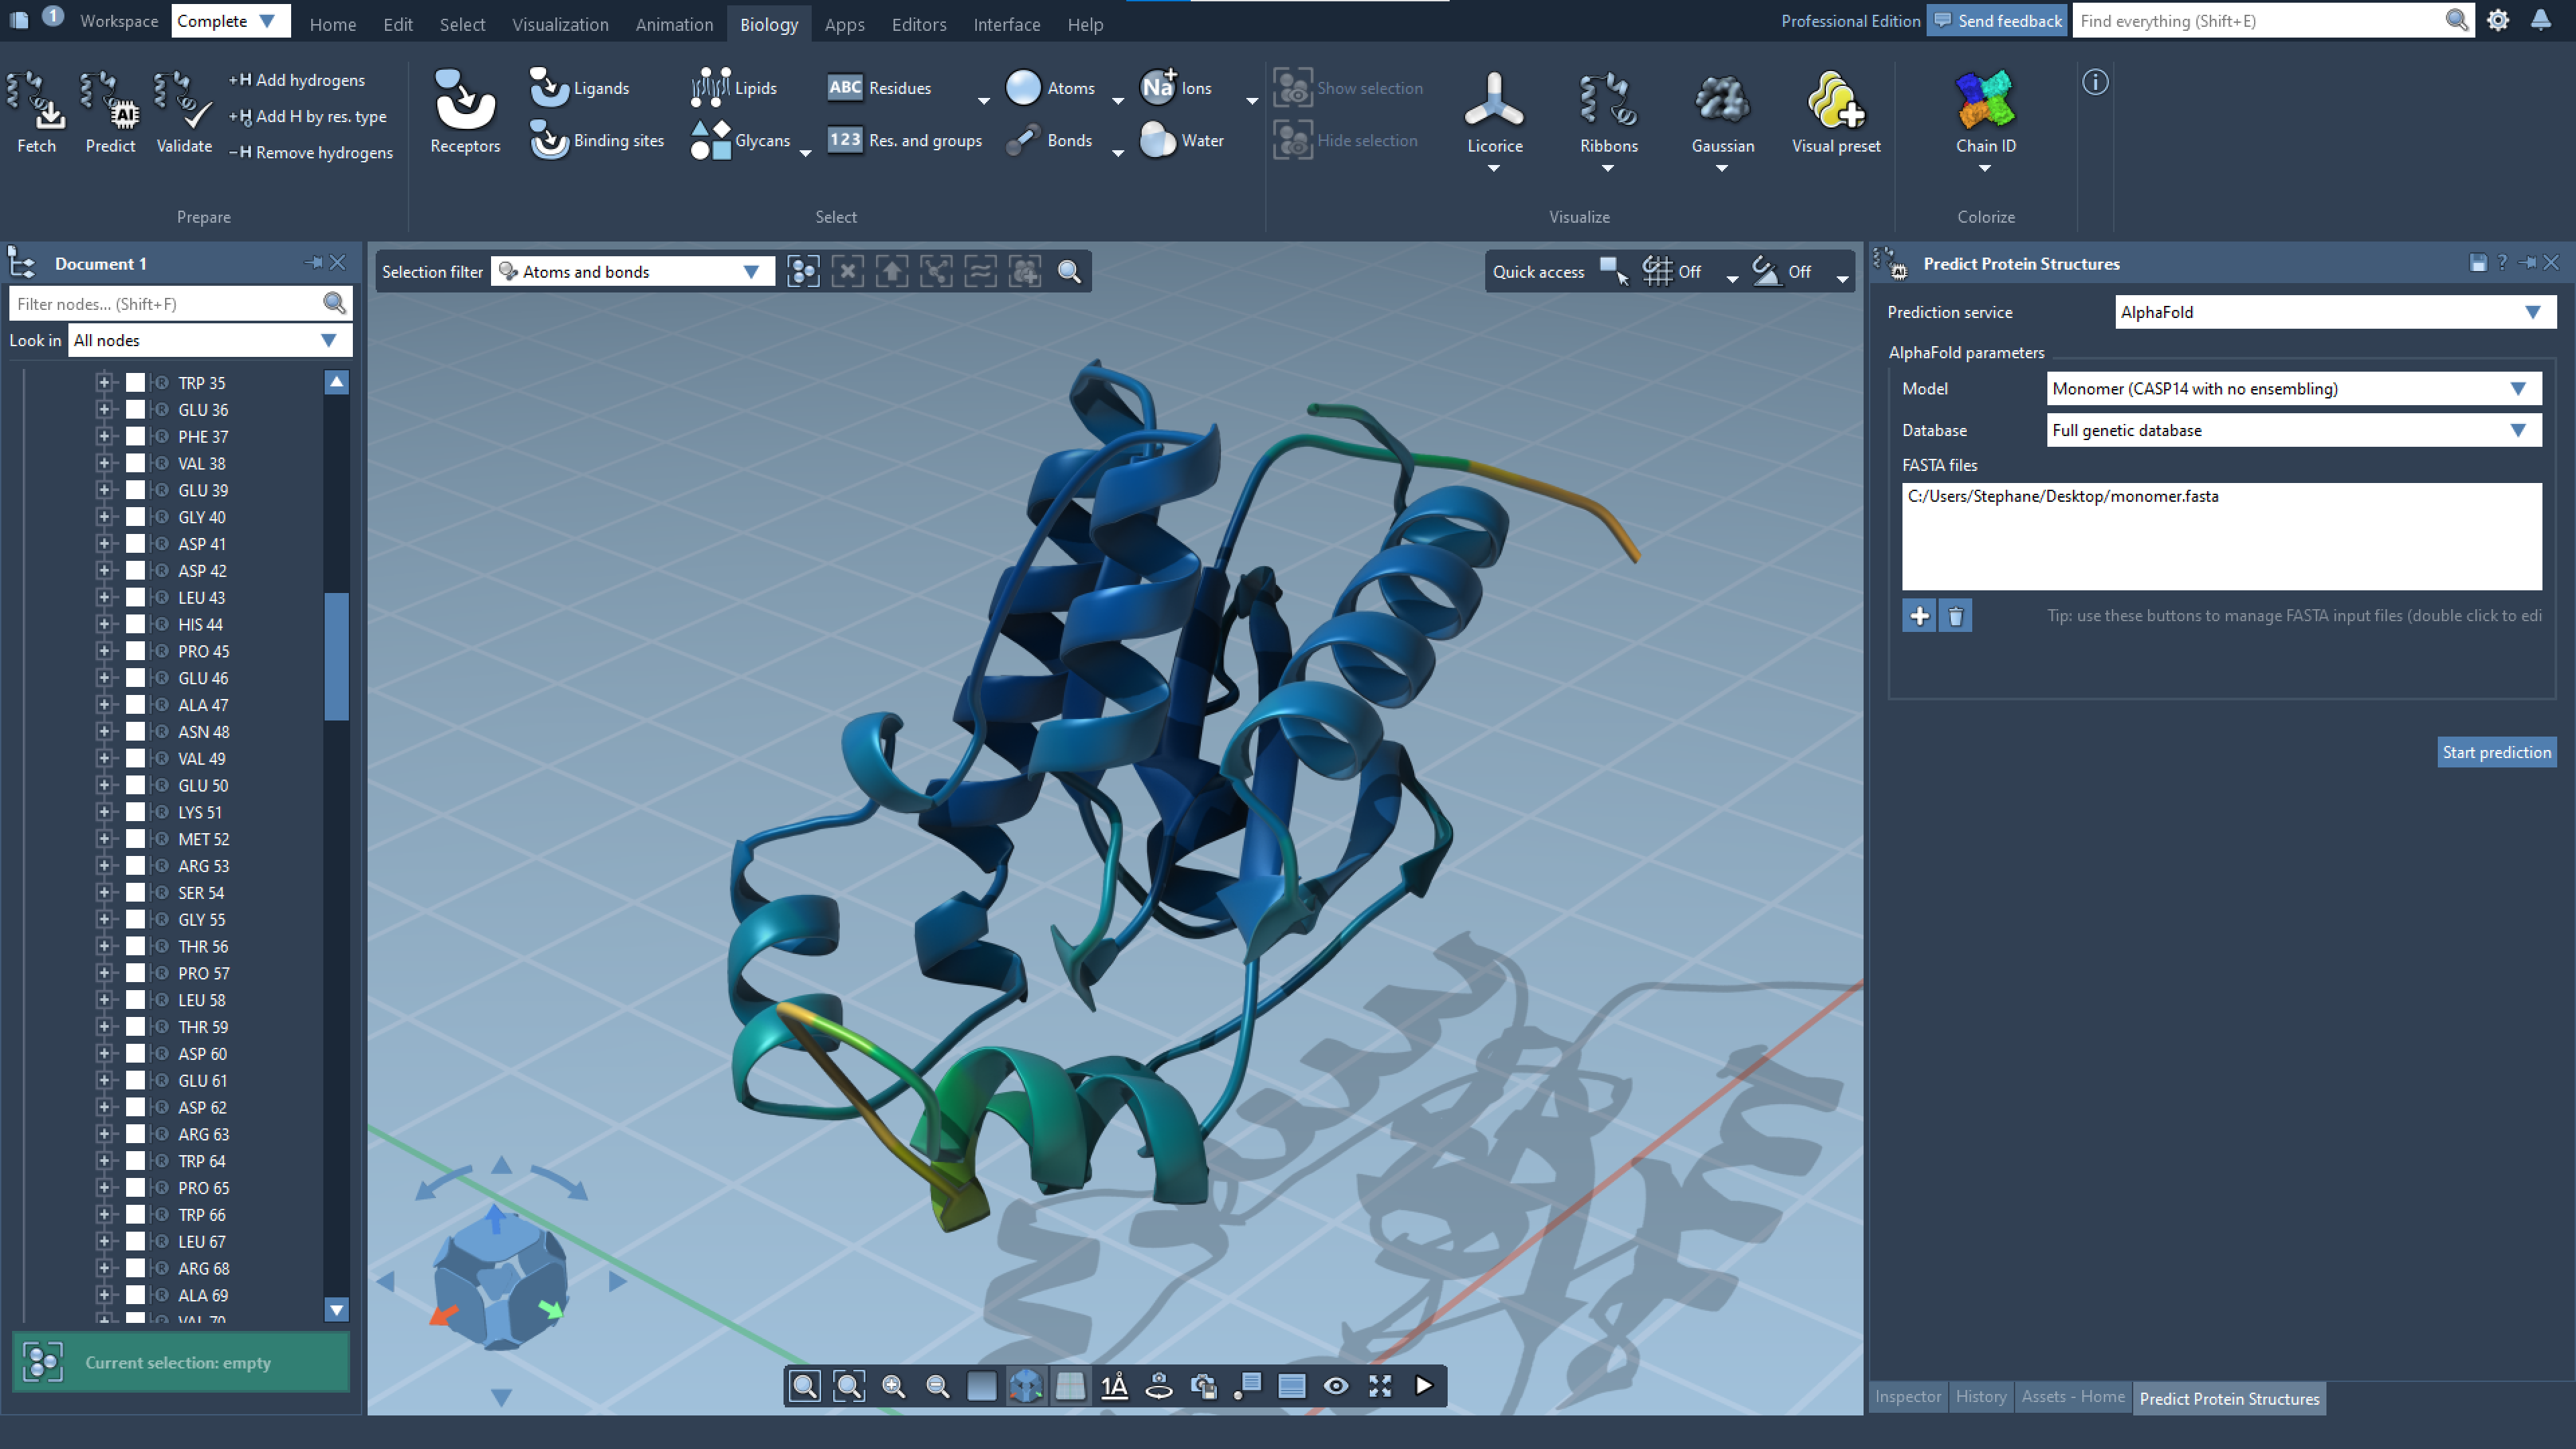Click the Start prediction button
The width and height of the screenshot is (2576, 1449).
(2496, 752)
